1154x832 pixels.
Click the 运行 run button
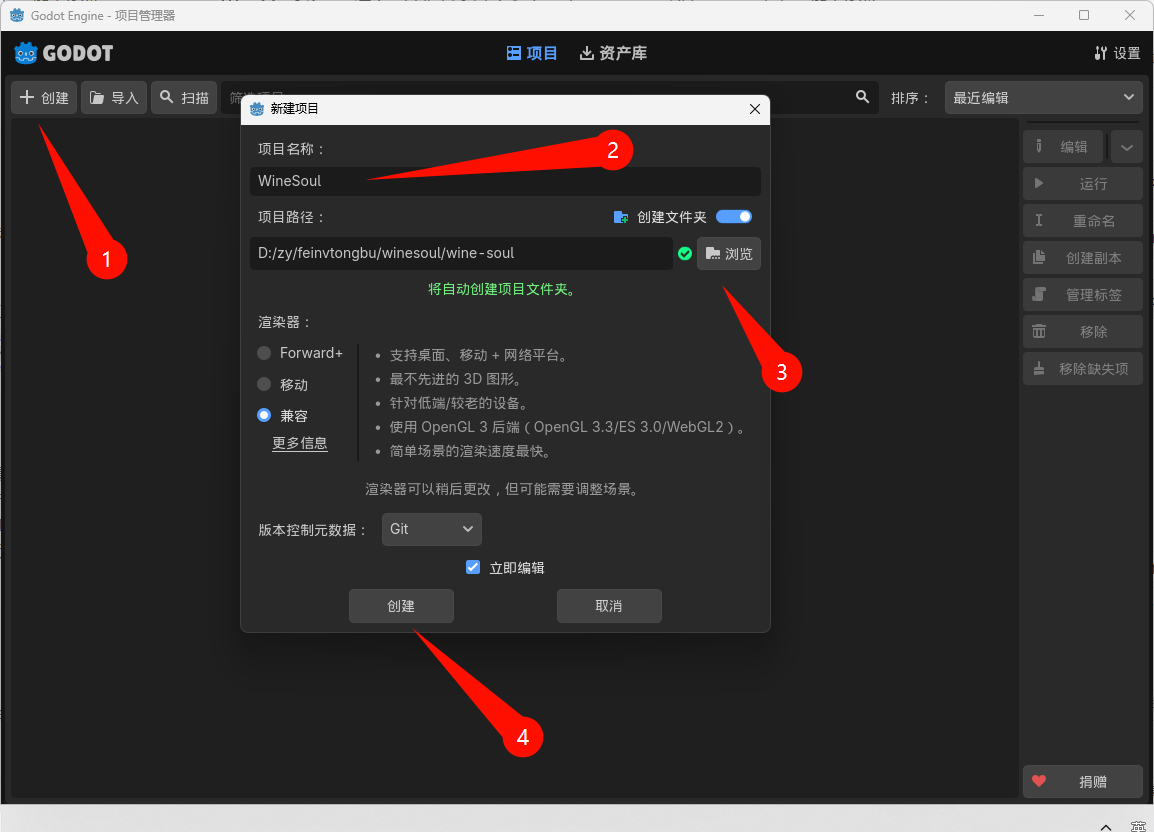pyautogui.click(x=1083, y=183)
